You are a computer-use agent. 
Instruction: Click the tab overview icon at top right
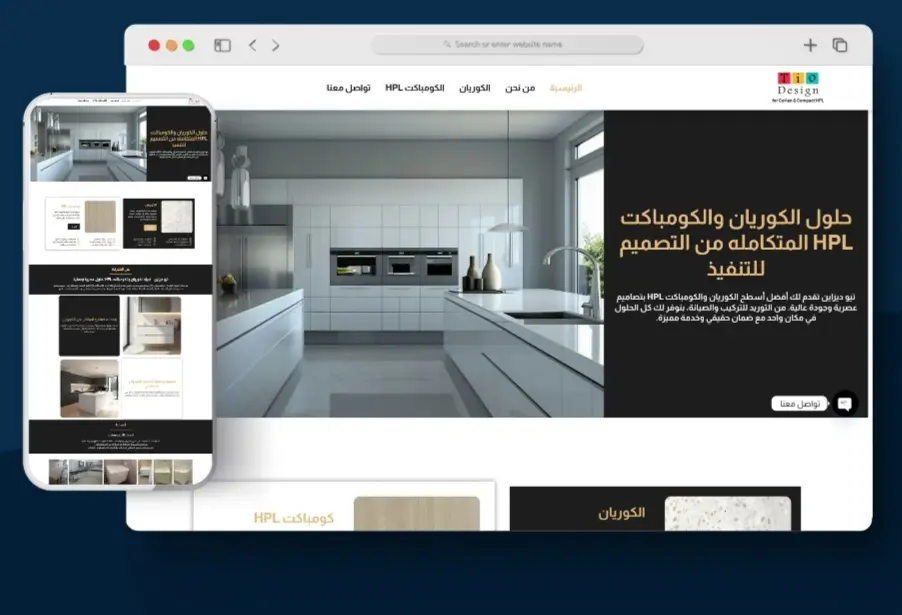click(x=841, y=45)
